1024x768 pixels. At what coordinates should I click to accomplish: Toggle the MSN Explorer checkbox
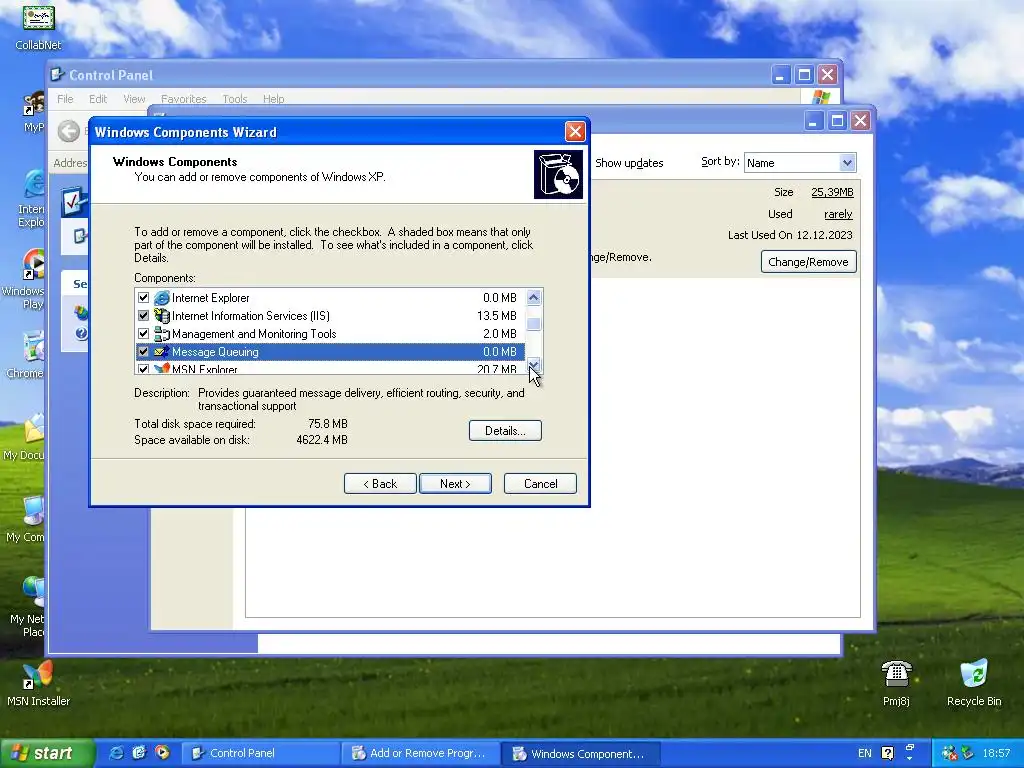(x=143, y=369)
